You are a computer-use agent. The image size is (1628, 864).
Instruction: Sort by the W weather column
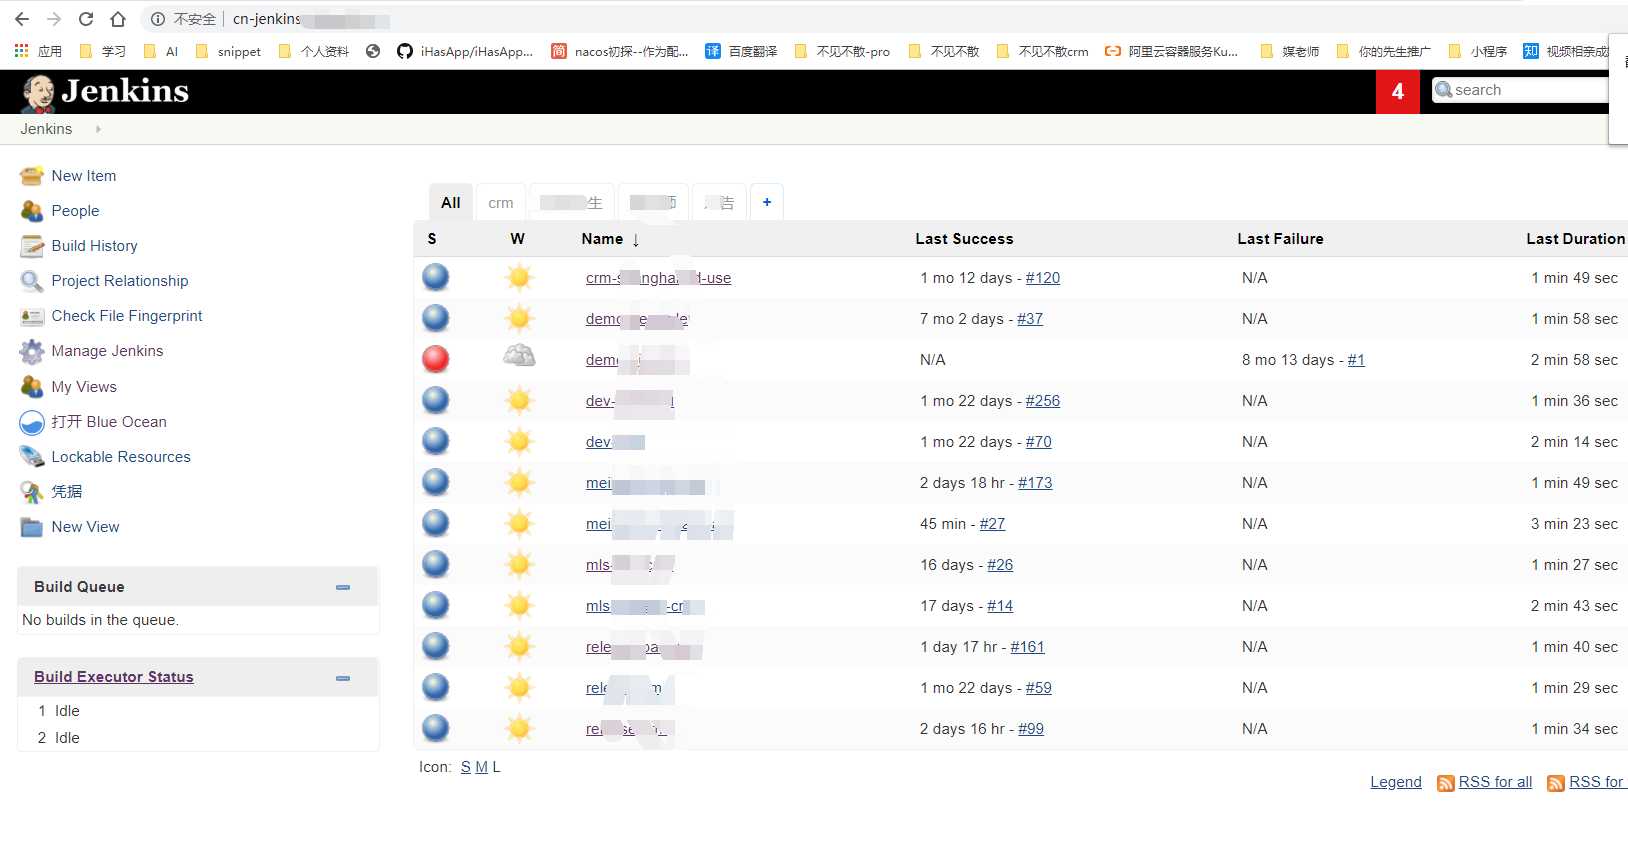pos(517,239)
